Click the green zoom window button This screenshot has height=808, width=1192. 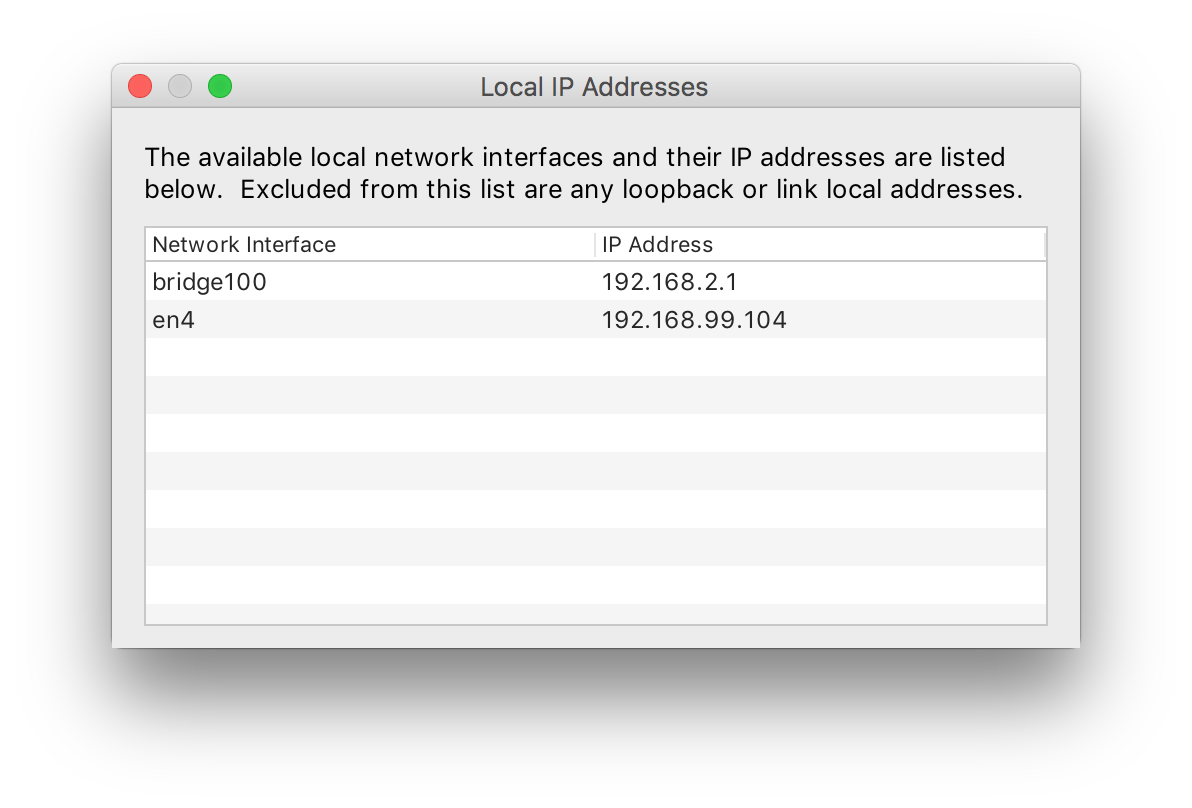coord(220,87)
